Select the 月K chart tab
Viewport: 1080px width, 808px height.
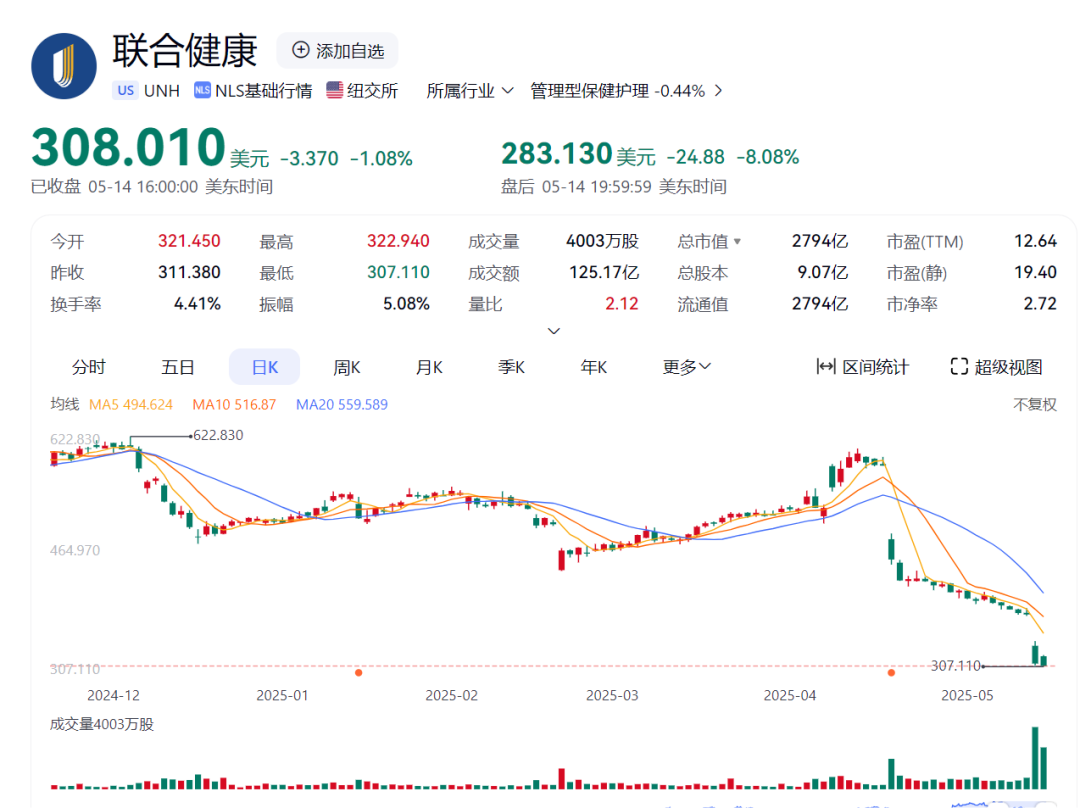[x=429, y=367]
